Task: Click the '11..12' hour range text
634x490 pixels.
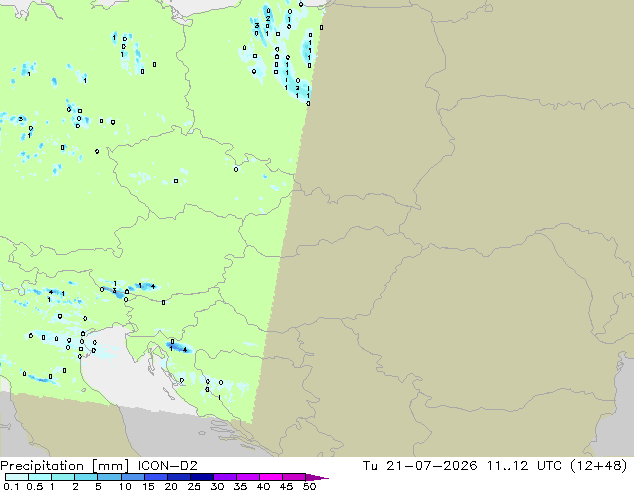Action: (x=507, y=465)
